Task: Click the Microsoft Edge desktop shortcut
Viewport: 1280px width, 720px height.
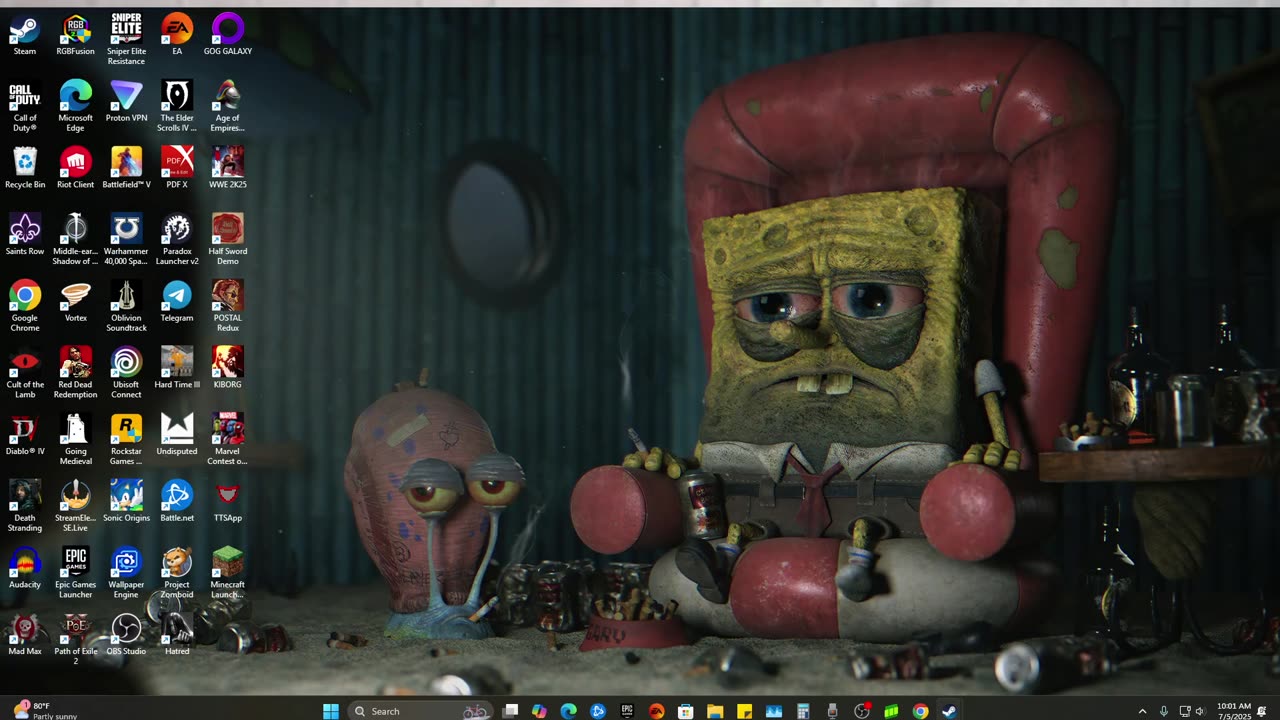Action: (x=75, y=107)
